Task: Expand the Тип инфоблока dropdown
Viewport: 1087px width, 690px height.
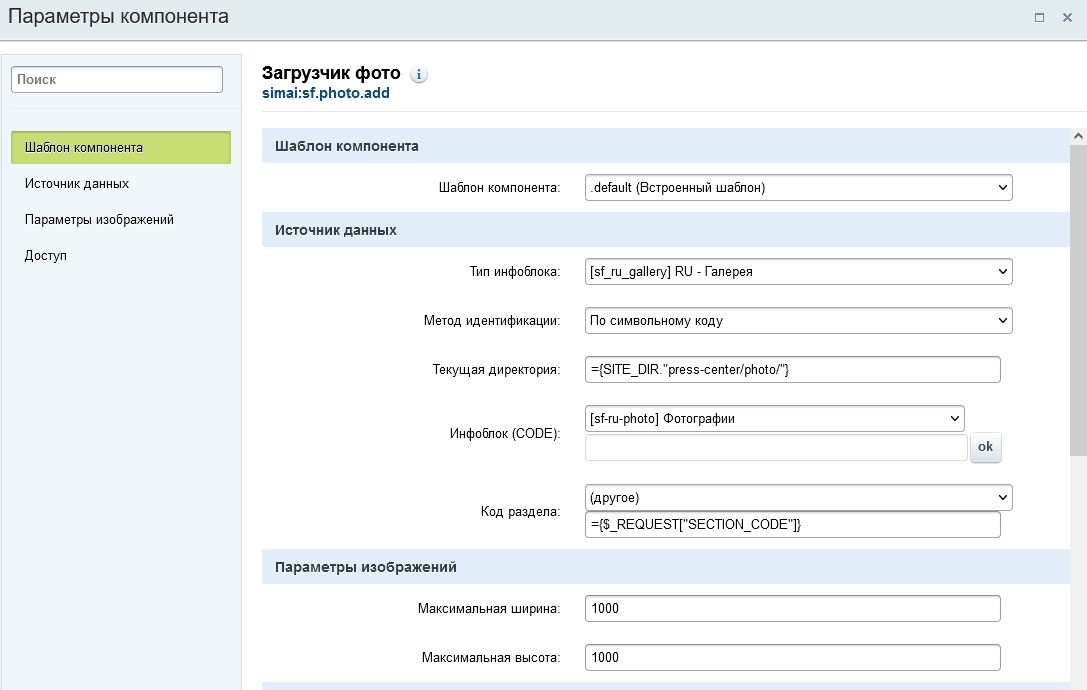Action: tap(798, 271)
